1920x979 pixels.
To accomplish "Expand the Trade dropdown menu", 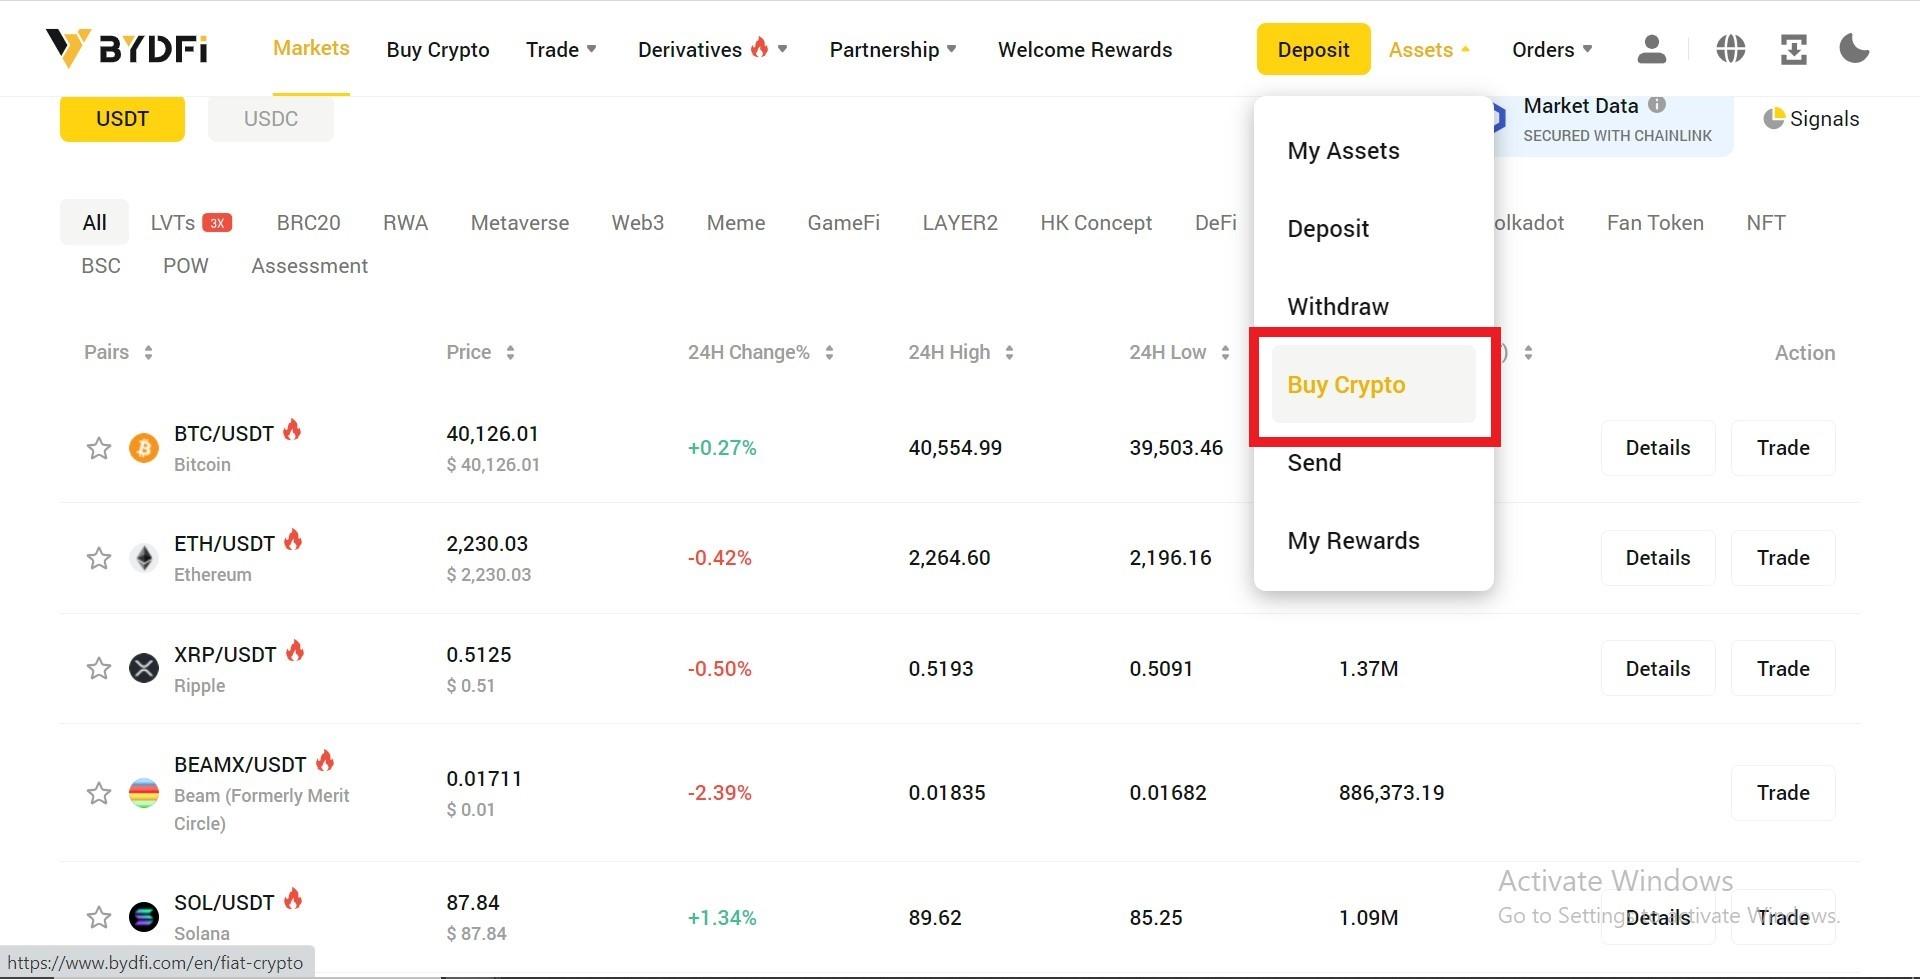I will [561, 49].
